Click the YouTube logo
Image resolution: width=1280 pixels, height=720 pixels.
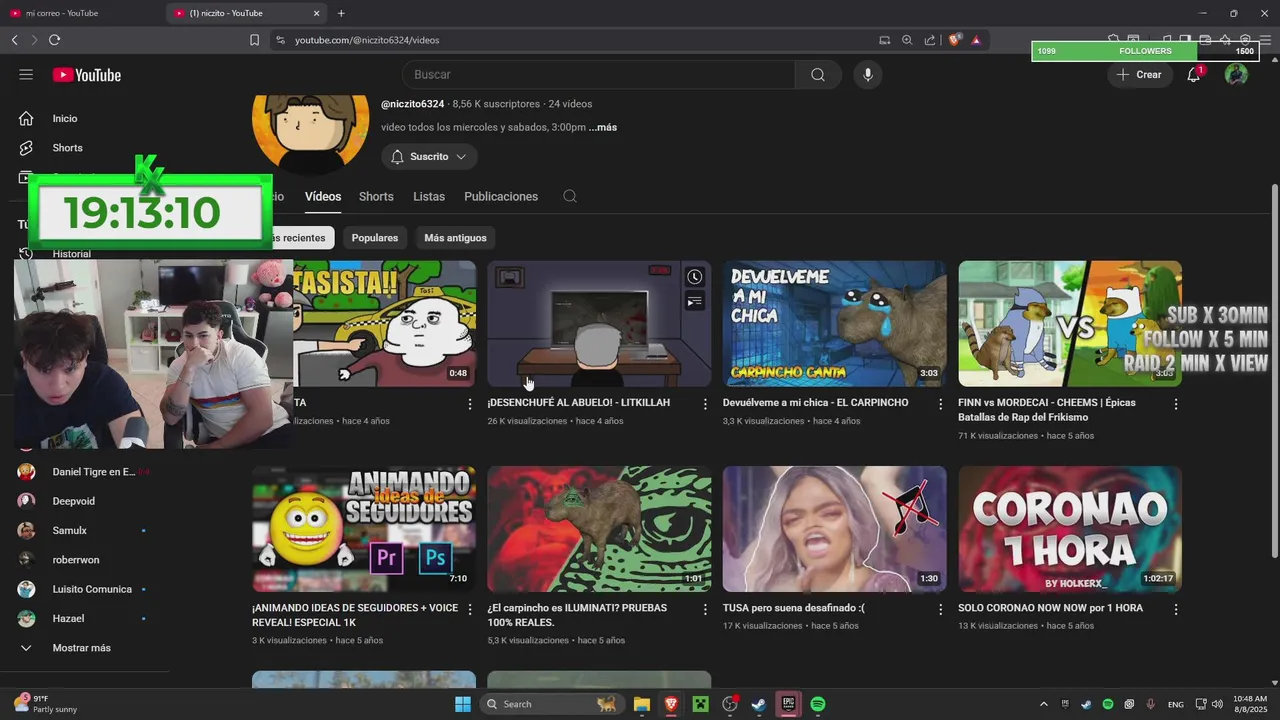click(x=87, y=75)
